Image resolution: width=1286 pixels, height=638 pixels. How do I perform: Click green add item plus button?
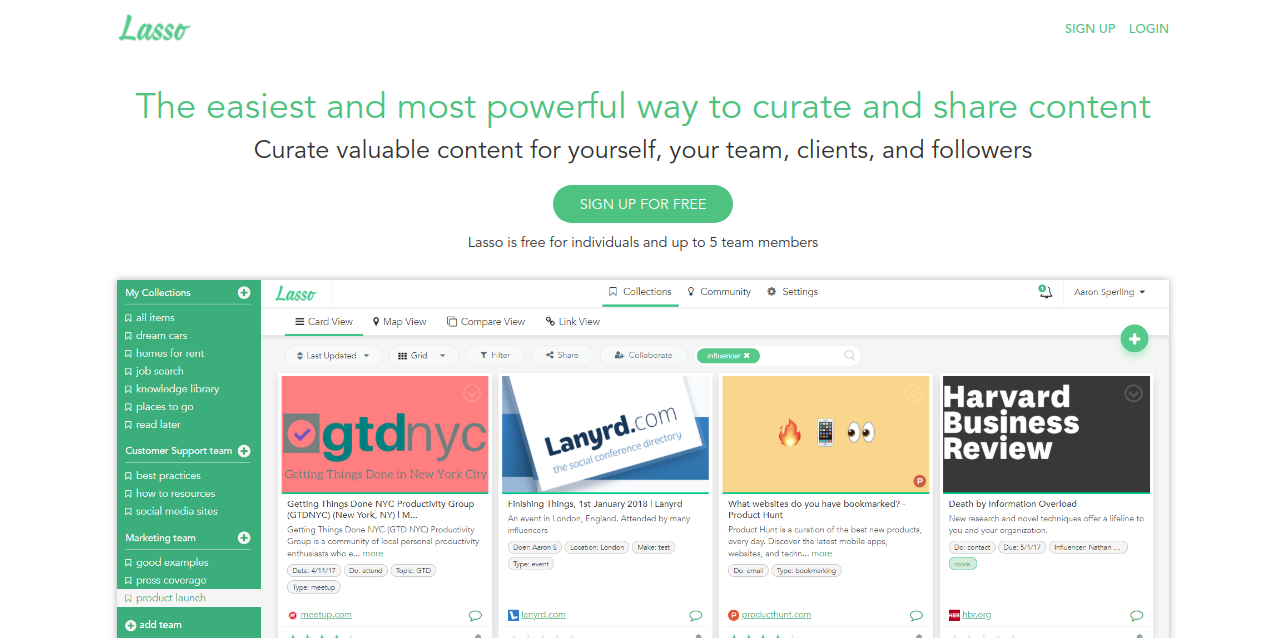[x=1134, y=339]
